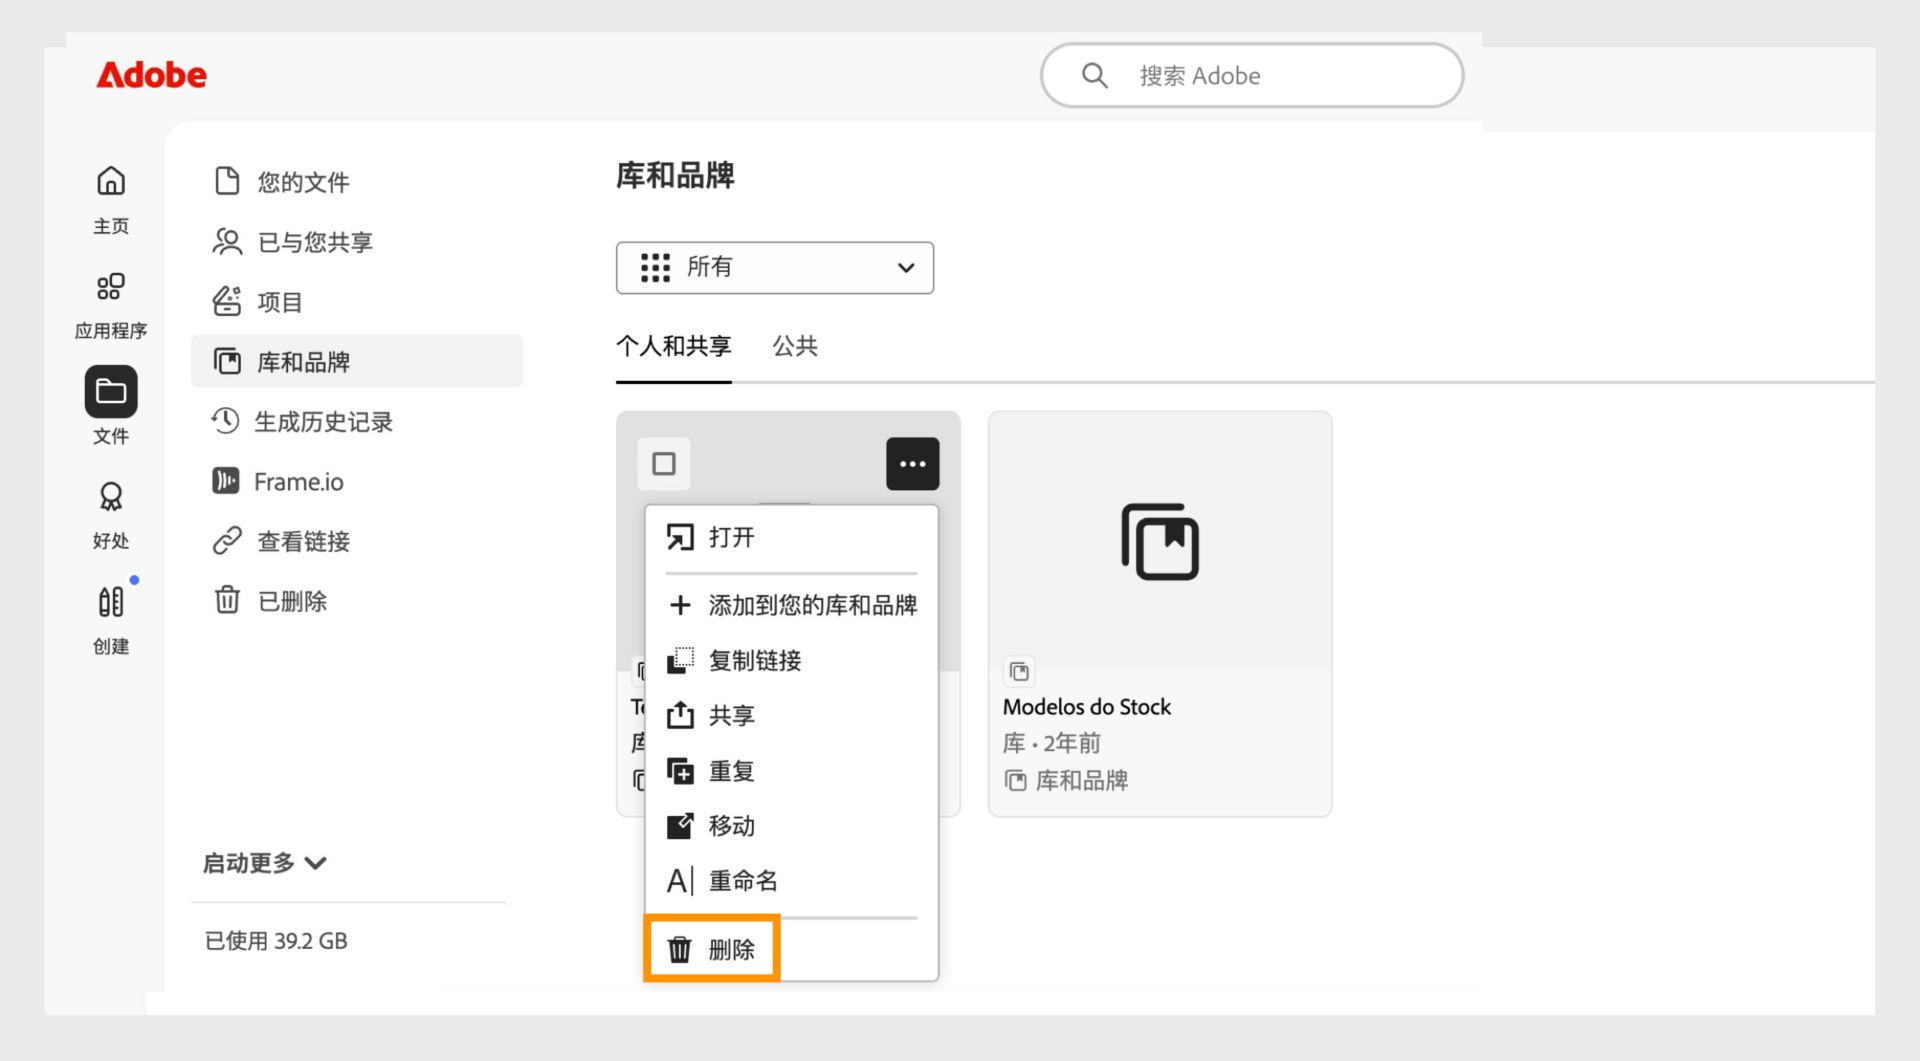
Task: Click 库 · 2年前 text on Modelos card
Action: point(1051,743)
